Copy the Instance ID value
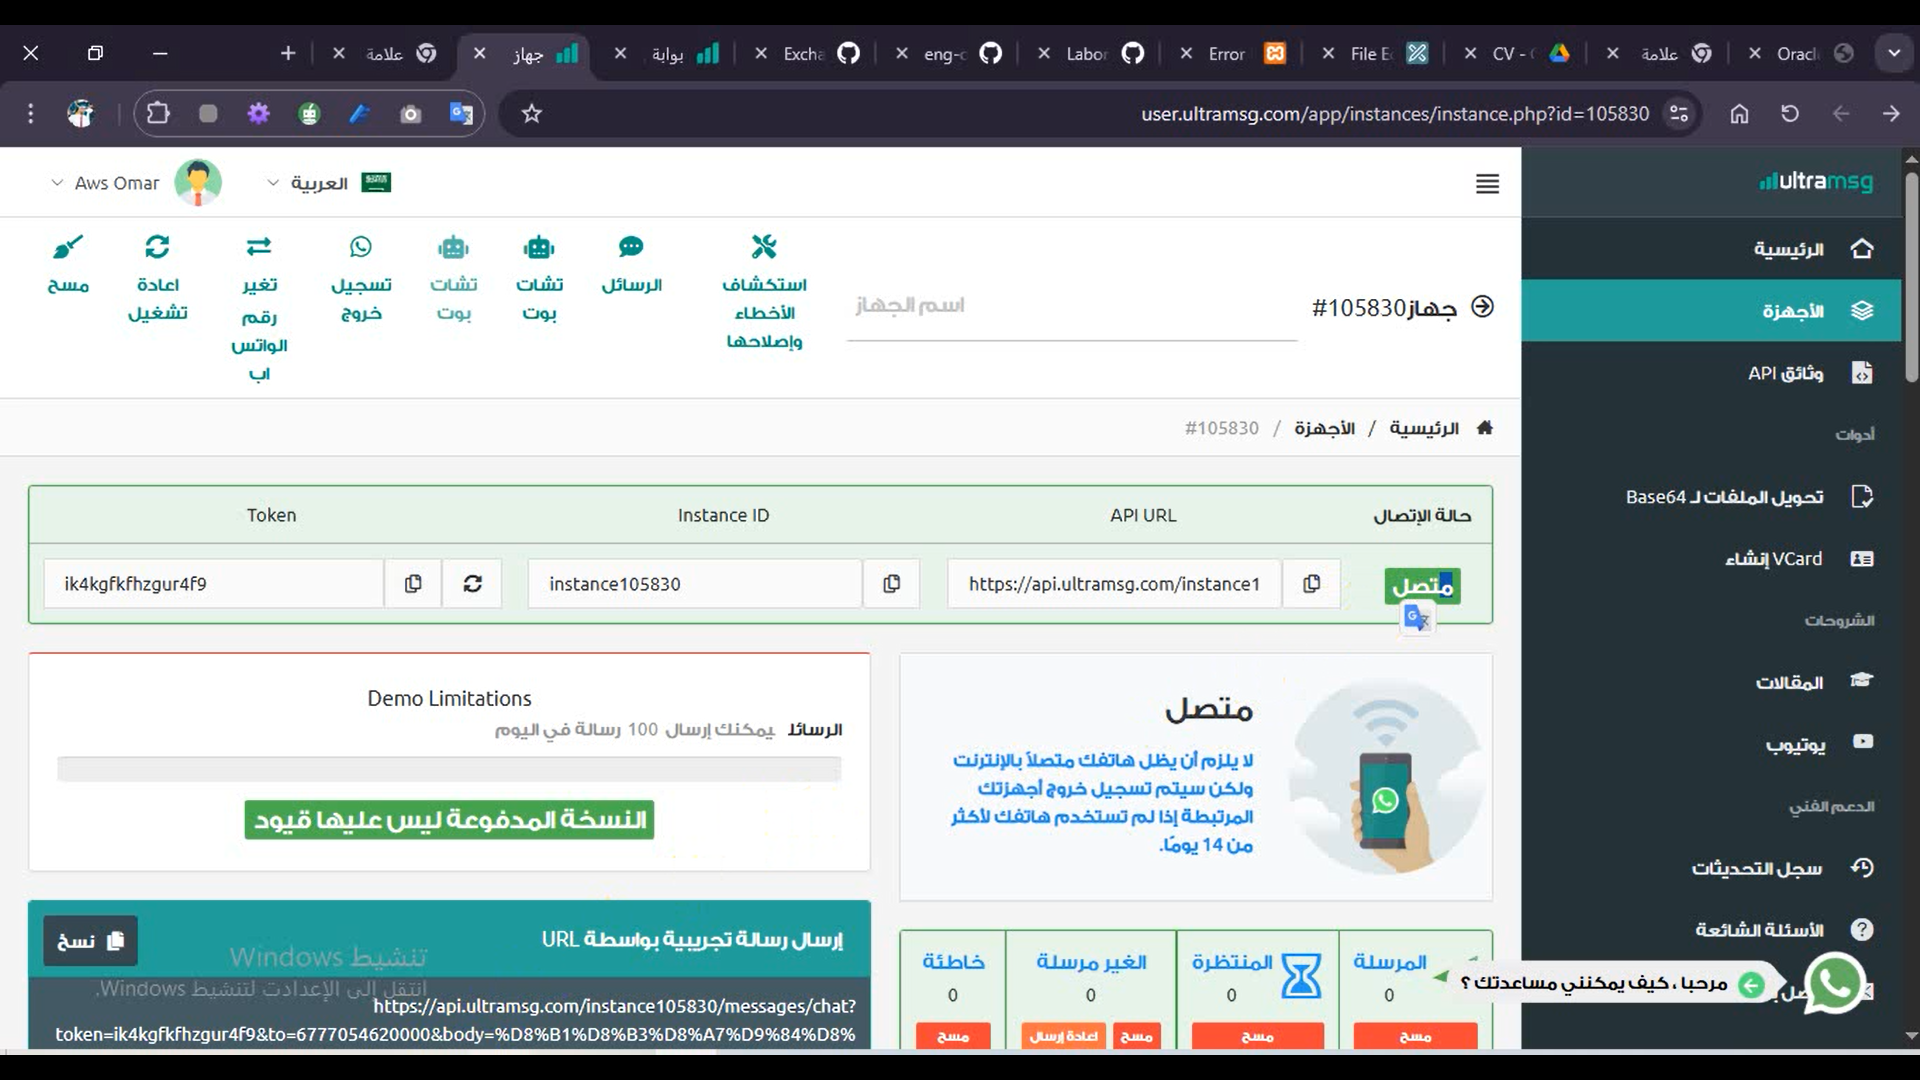The width and height of the screenshot is (1920, 1080). tap(892, 584)
